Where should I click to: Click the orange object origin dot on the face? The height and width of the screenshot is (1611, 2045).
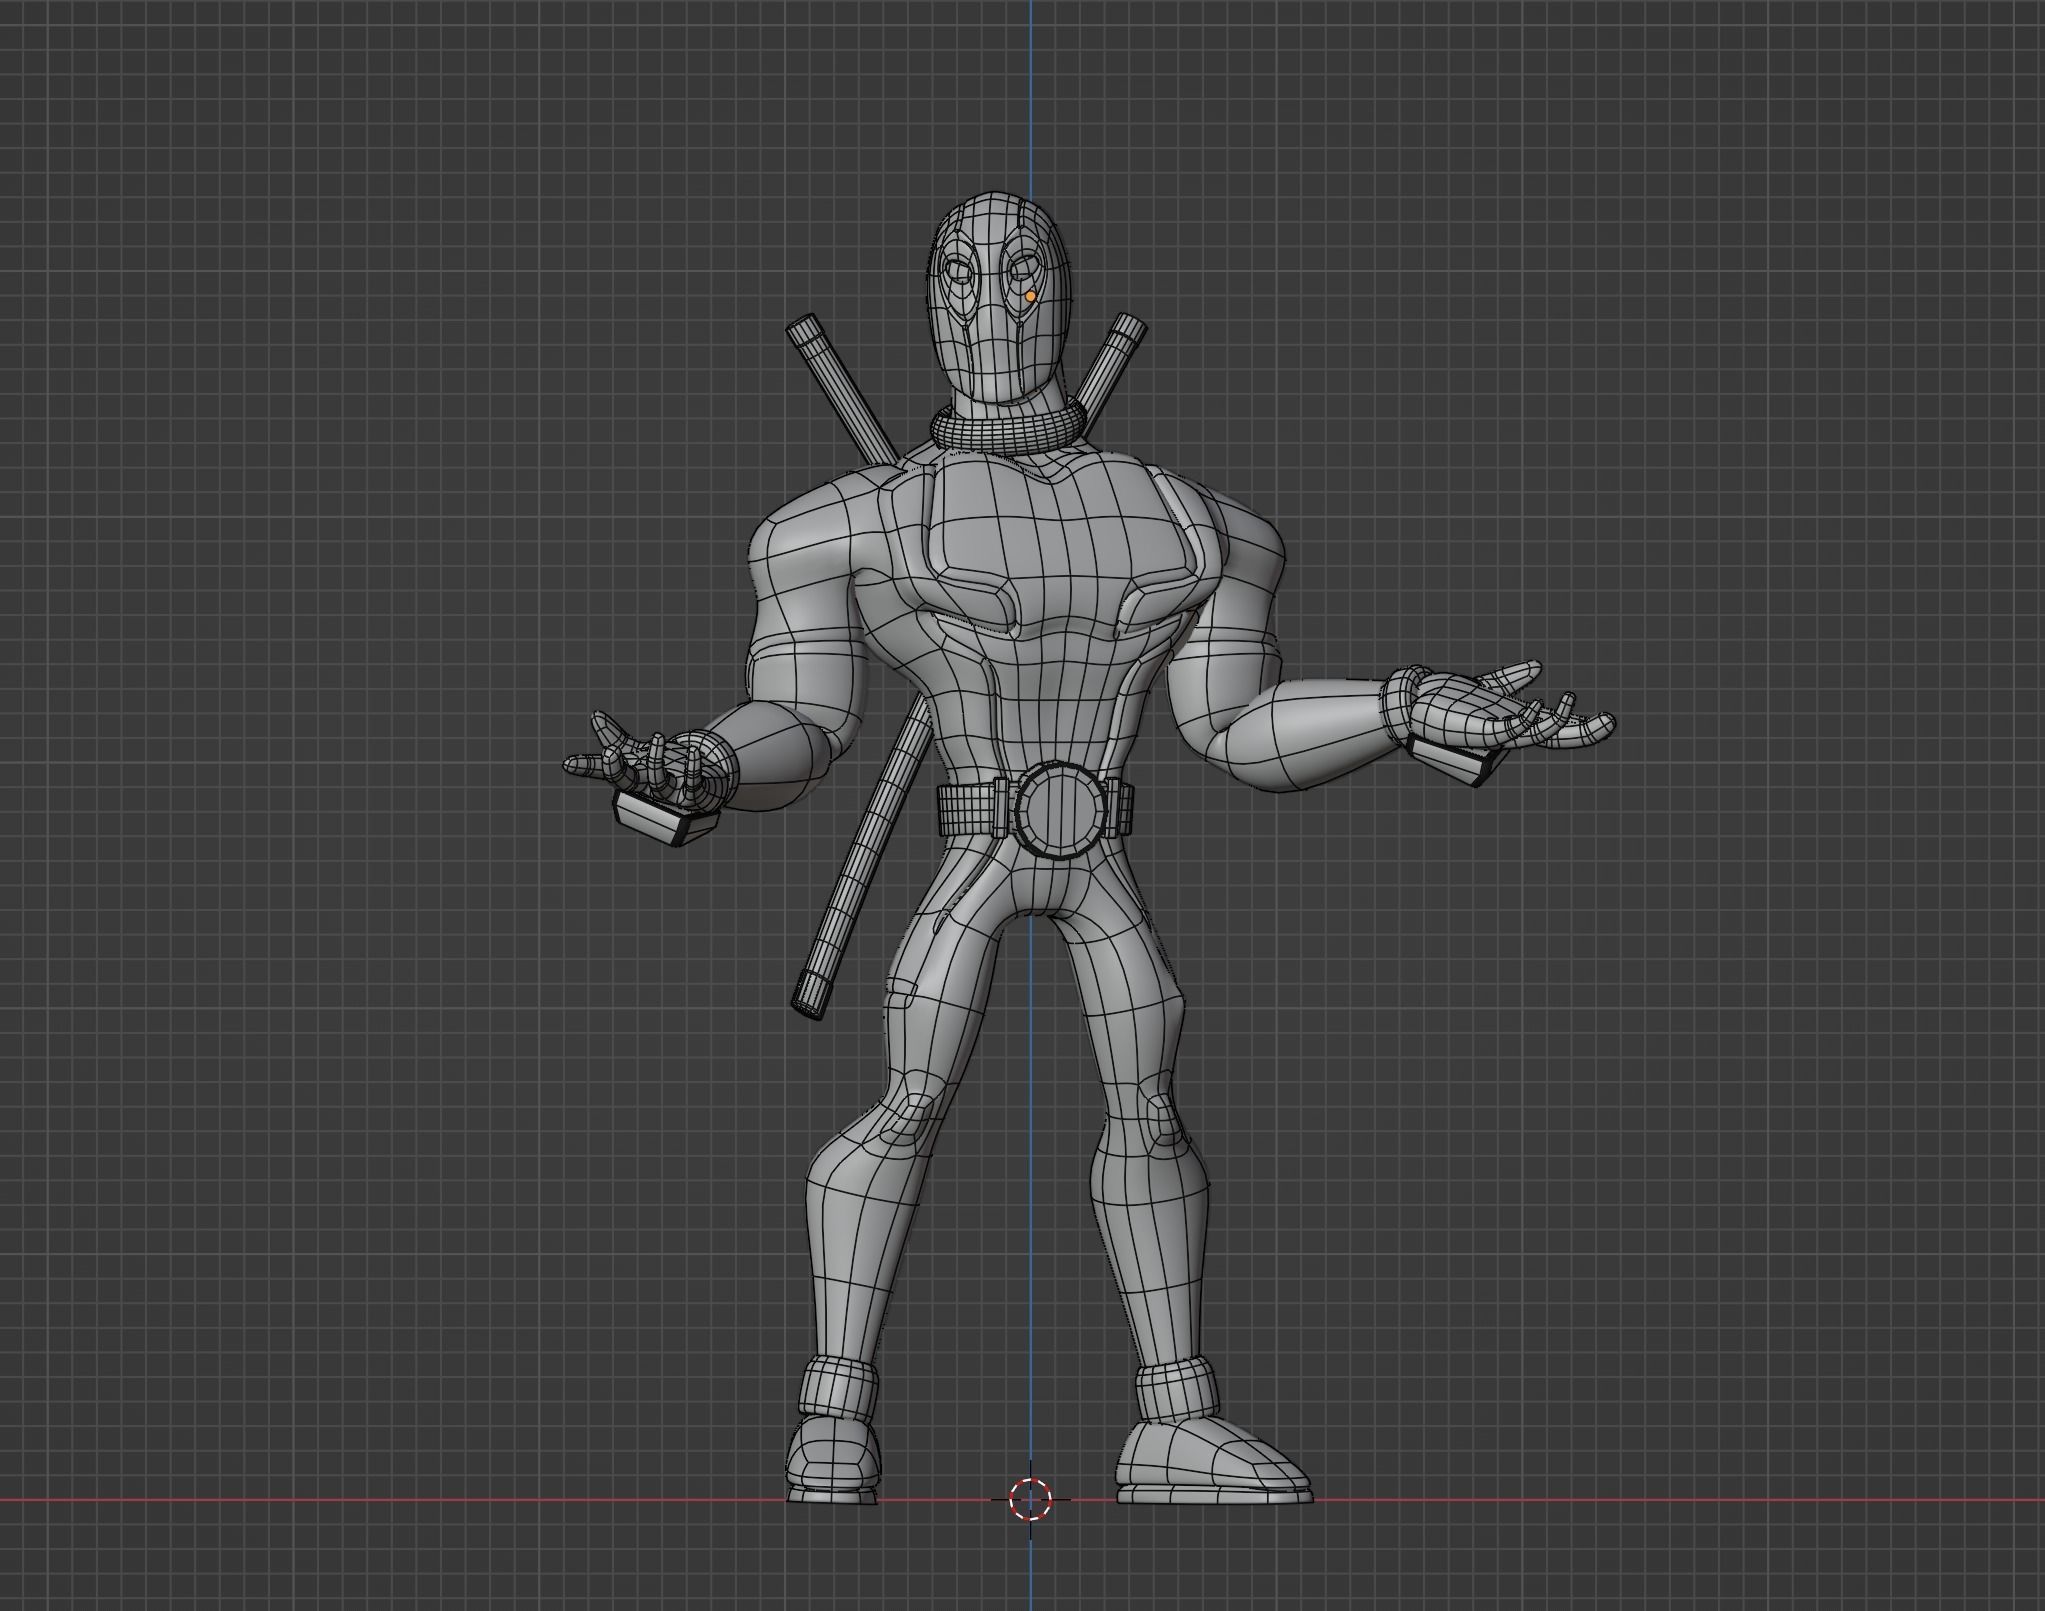pyautogui.click(x=1030, y=297)
